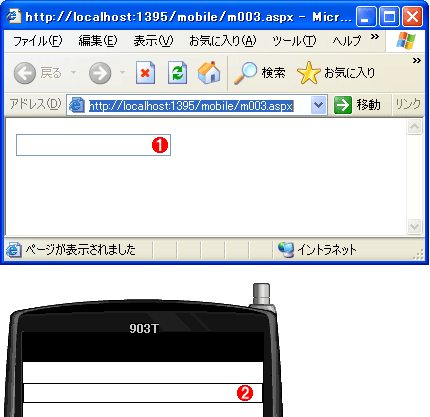The height and width of the screenshot is (417, 430).
Task: Refresh the page with green arrows icon
Action: tap(177, 72)
